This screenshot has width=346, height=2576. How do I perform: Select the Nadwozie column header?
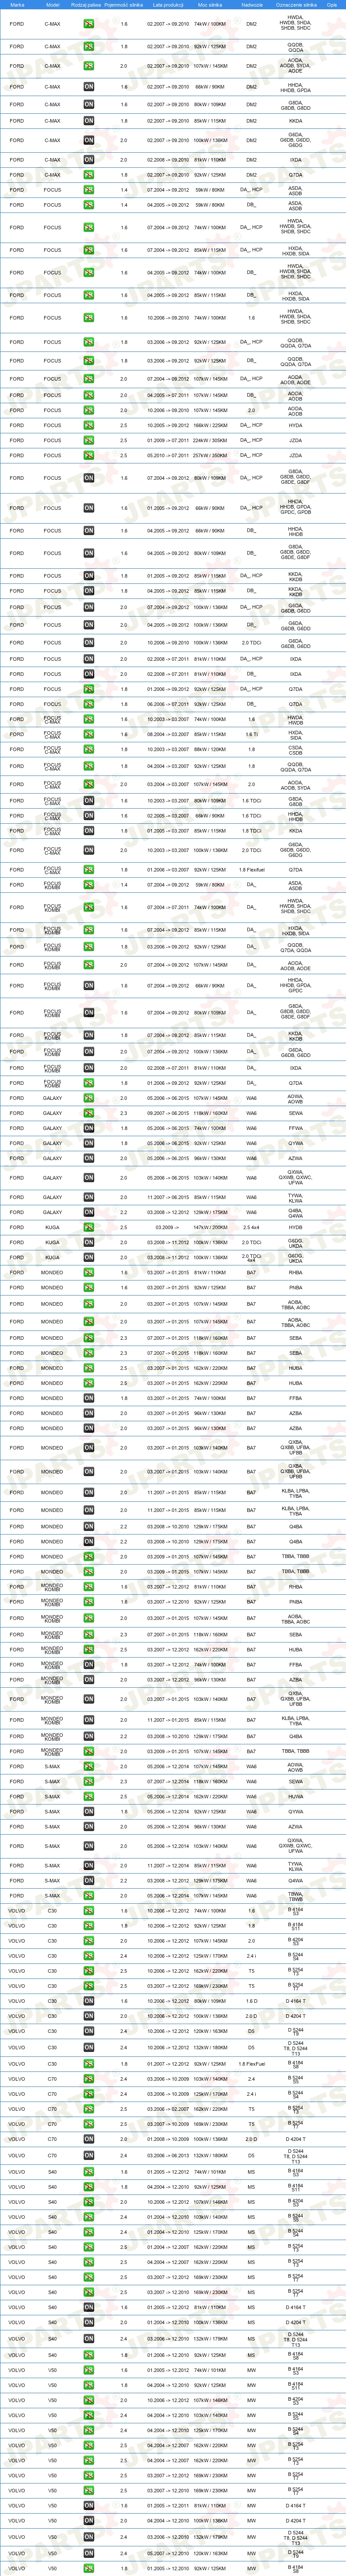pyautogui.click(x=252, y=4)
